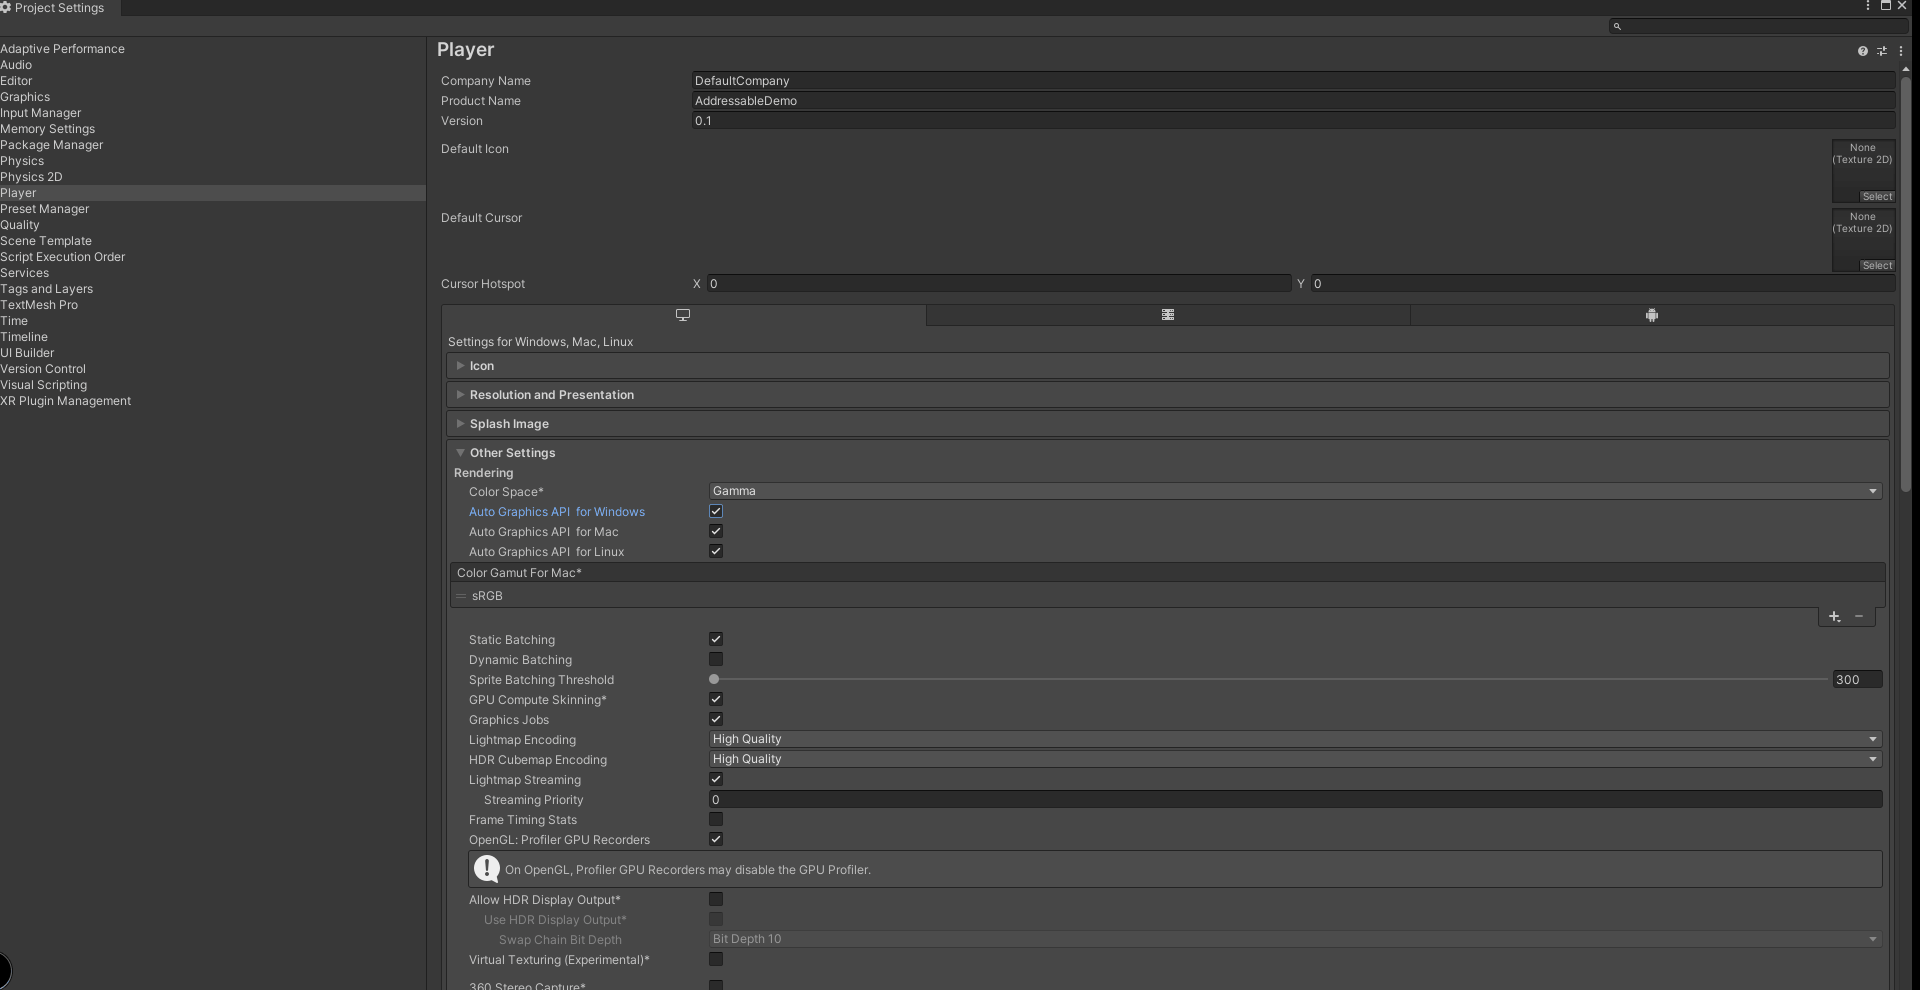Viewport: 1920px width, 990px height.
Task: Toggle Auto Graphics API for Linux
Action: (716, 552)
